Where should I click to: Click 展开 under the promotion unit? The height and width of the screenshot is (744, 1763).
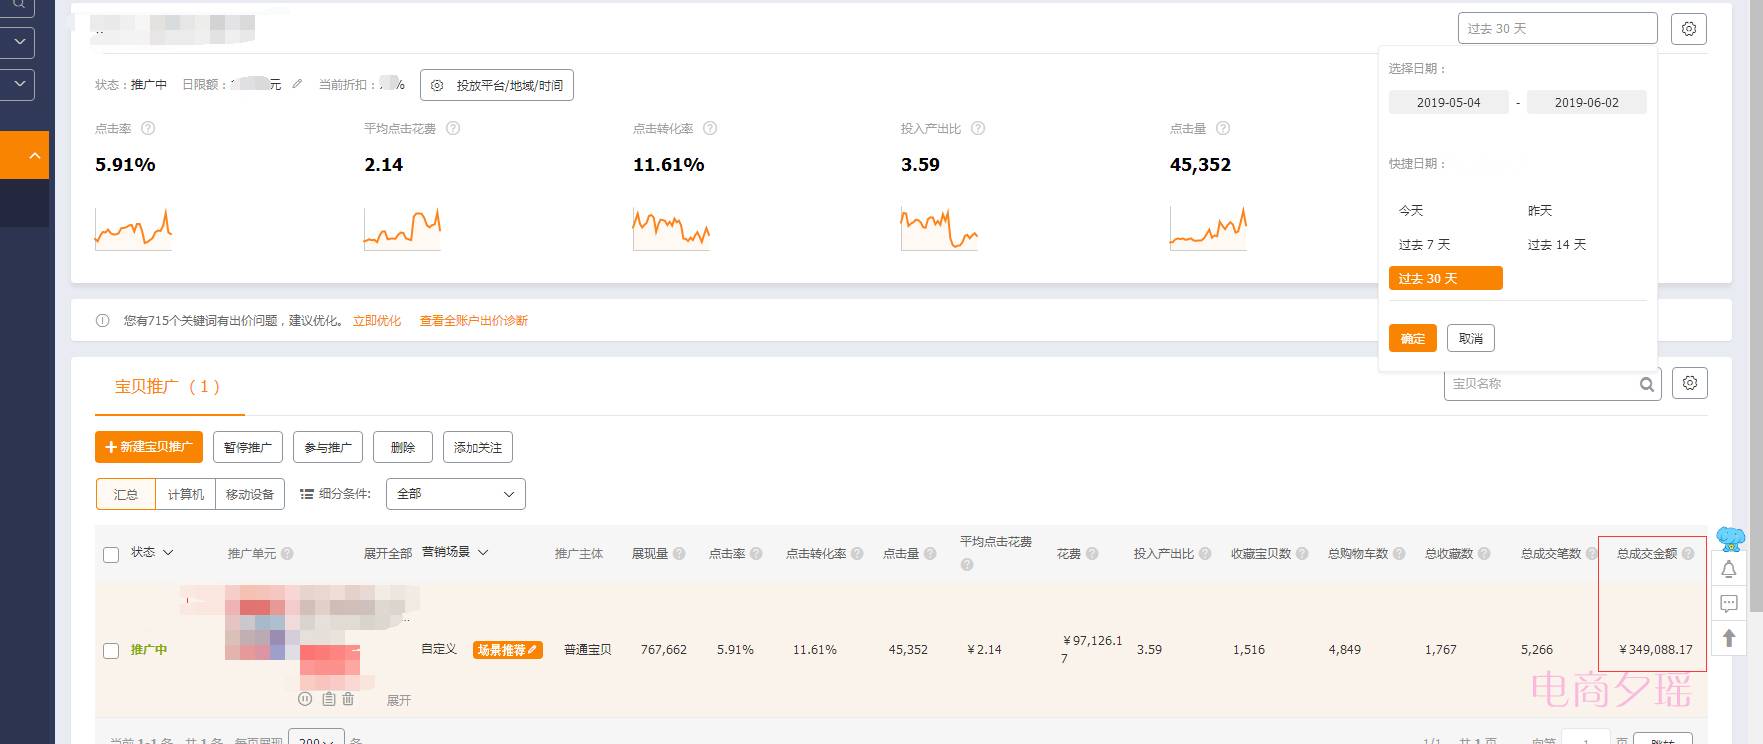pyautogui.click(x=399, y=700)
